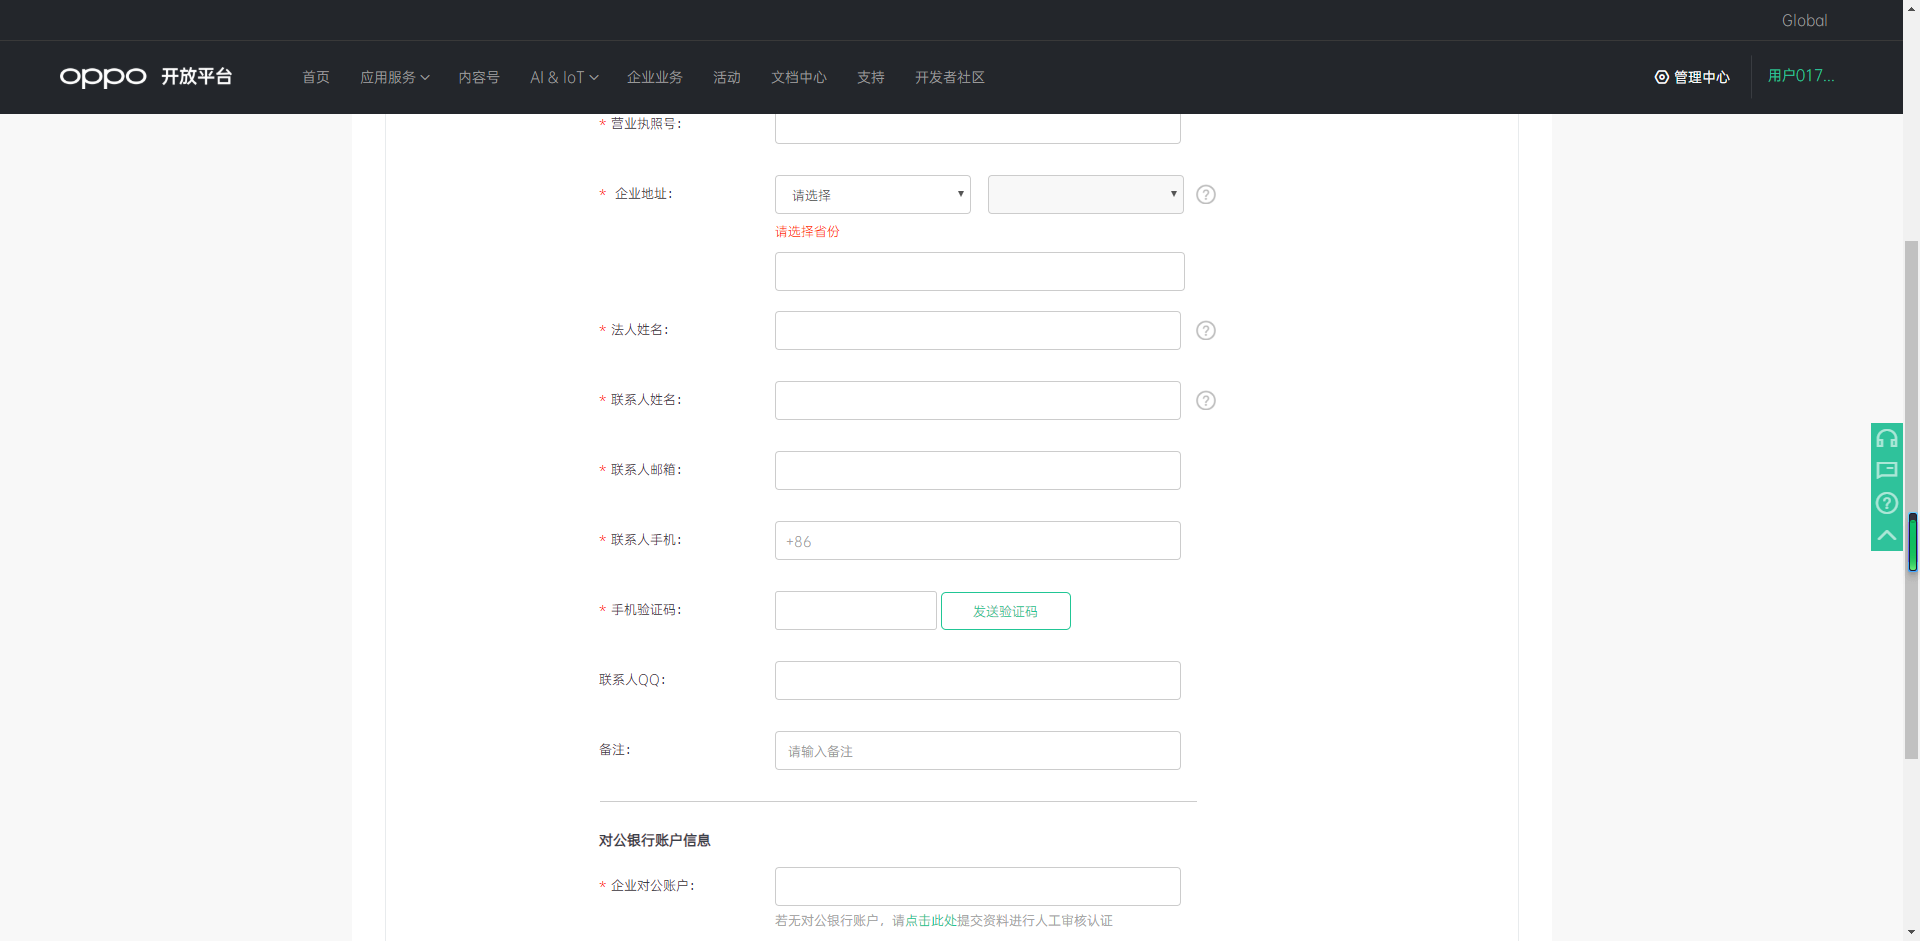This screenshot has height=941, width=1920.
Task: Click the 营业执照号 input field
Action: tap(978, 128)
